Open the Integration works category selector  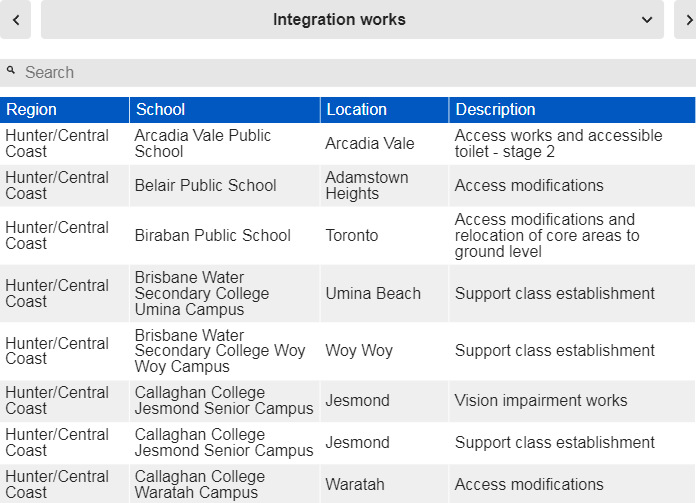(x=352, y=20)
